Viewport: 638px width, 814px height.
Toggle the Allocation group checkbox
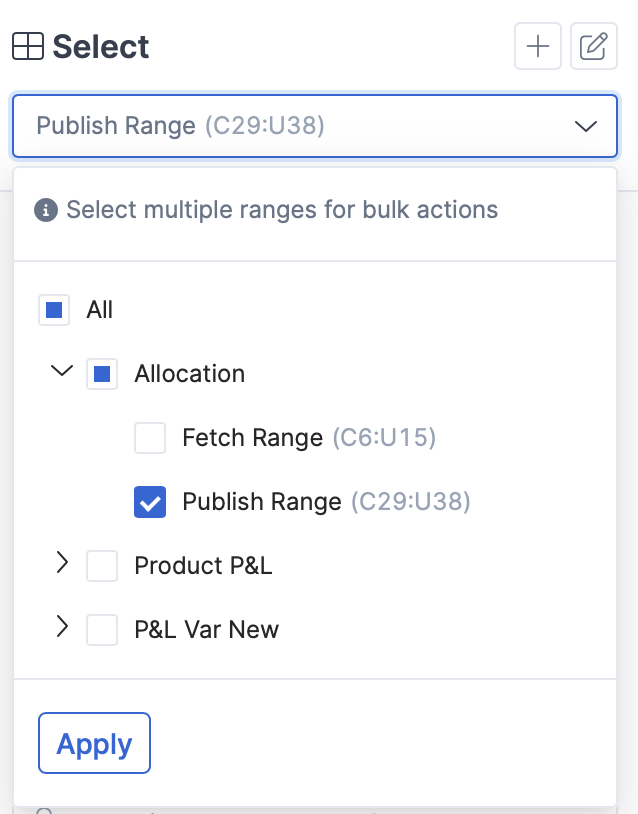click(102, 374)
